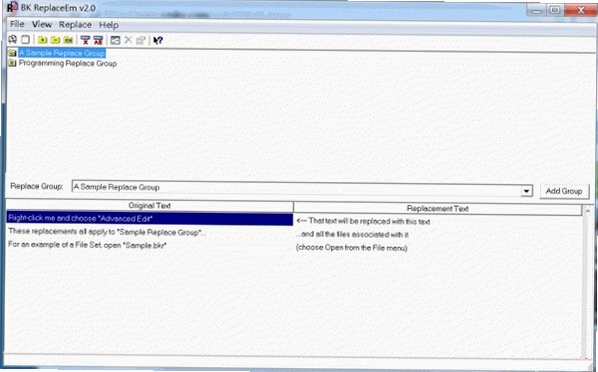The width and height of the screenshot is (598, 372).
Task: Open the File menu
Action: point(17,24)
